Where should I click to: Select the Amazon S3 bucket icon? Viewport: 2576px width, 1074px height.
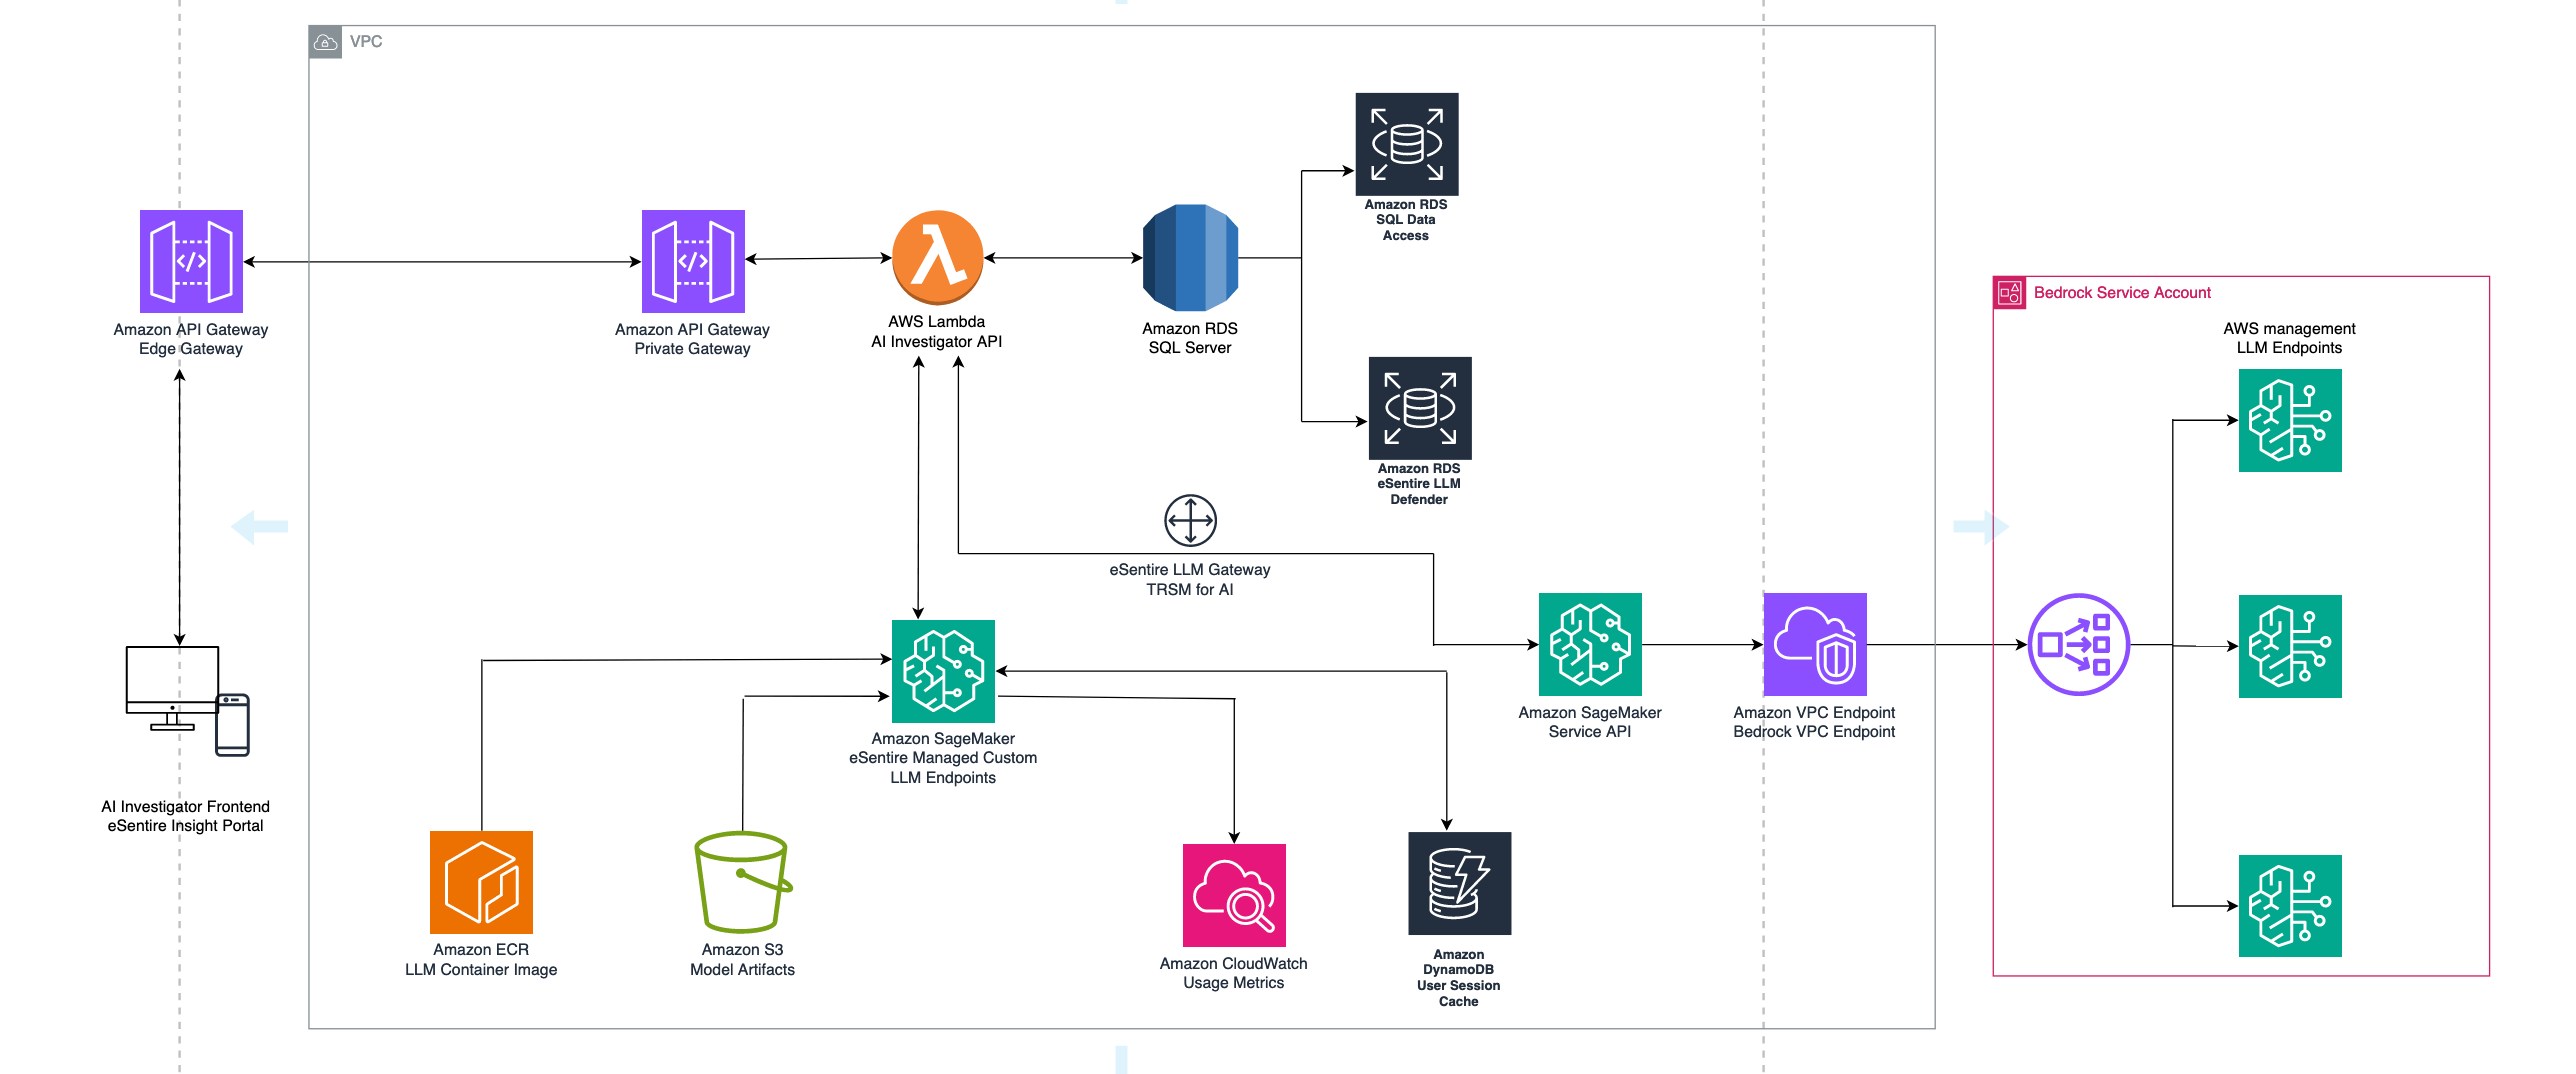click(x=743, y=882)
